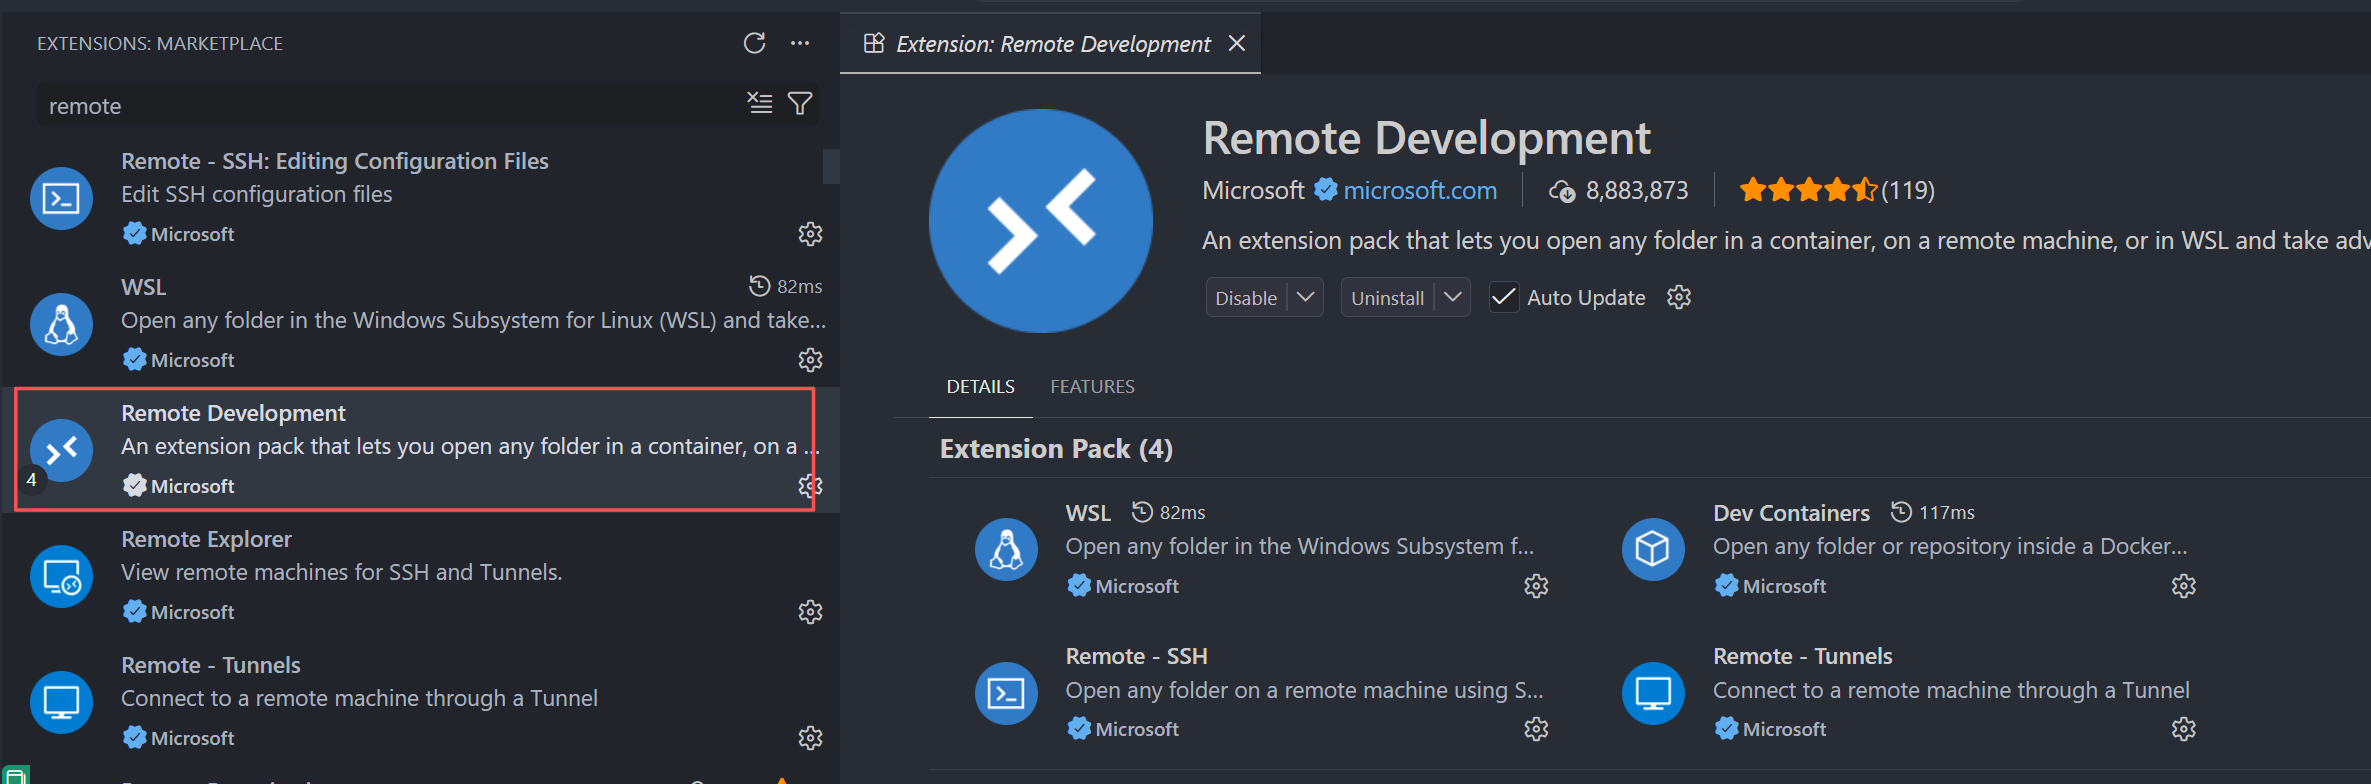2371x784 pixels.
Task: Open the gear settings next to Auto Update
Action: [1679, 297]
